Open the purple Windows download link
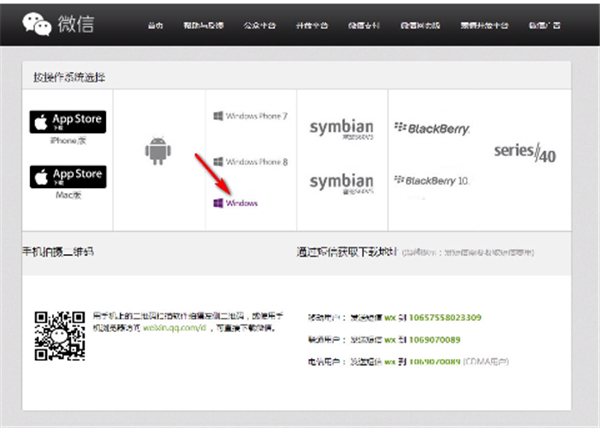Viewport: 600px width, 428px height. [235, 203]
